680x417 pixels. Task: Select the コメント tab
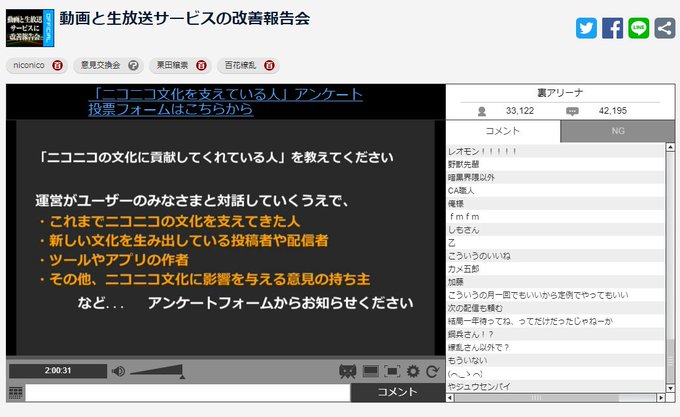pos(503,131)
